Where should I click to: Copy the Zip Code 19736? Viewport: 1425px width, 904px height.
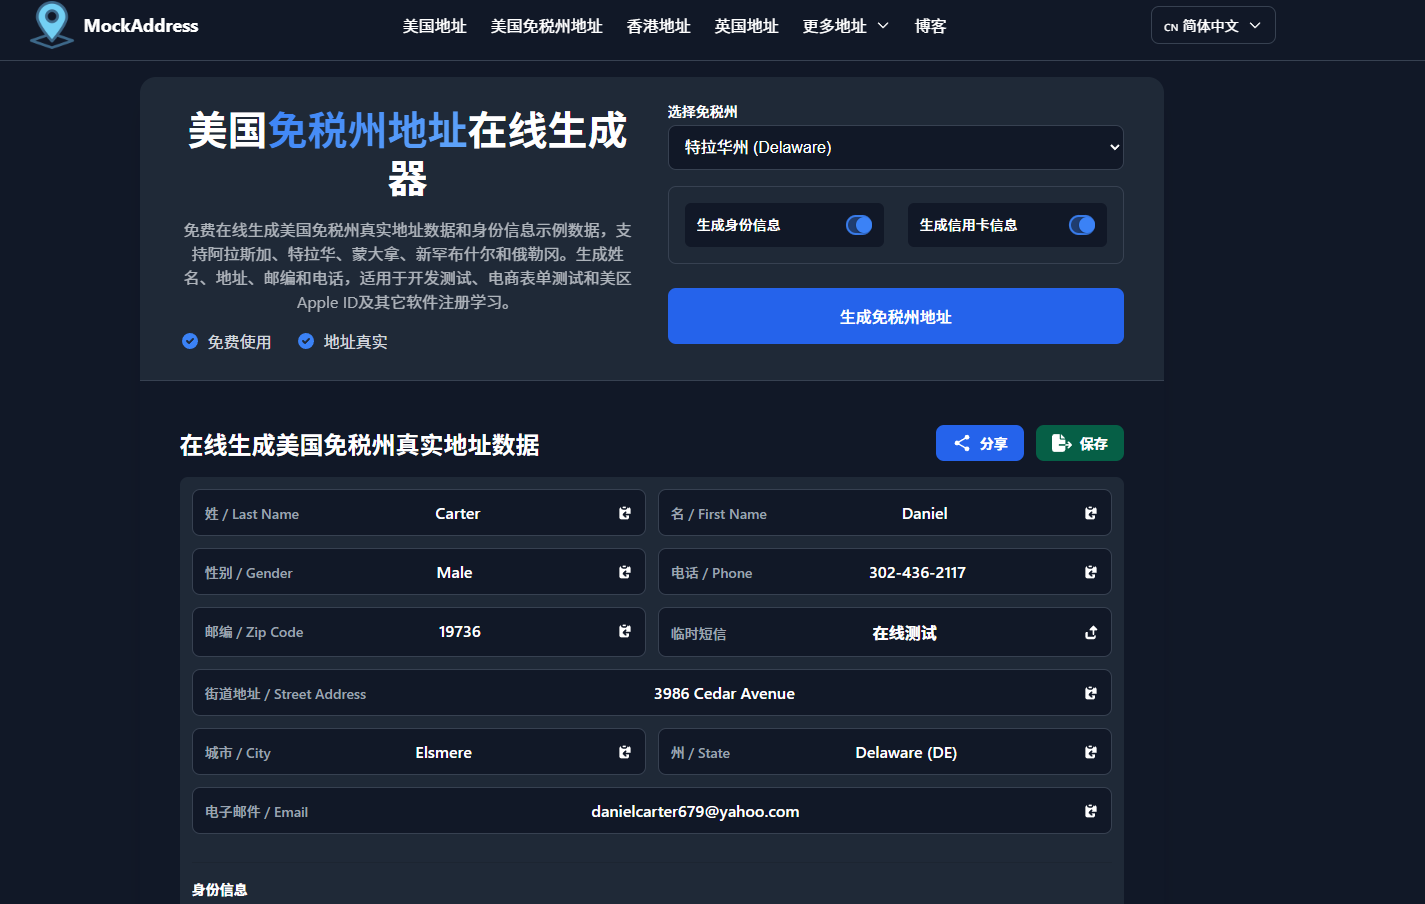tap(624, 632)
